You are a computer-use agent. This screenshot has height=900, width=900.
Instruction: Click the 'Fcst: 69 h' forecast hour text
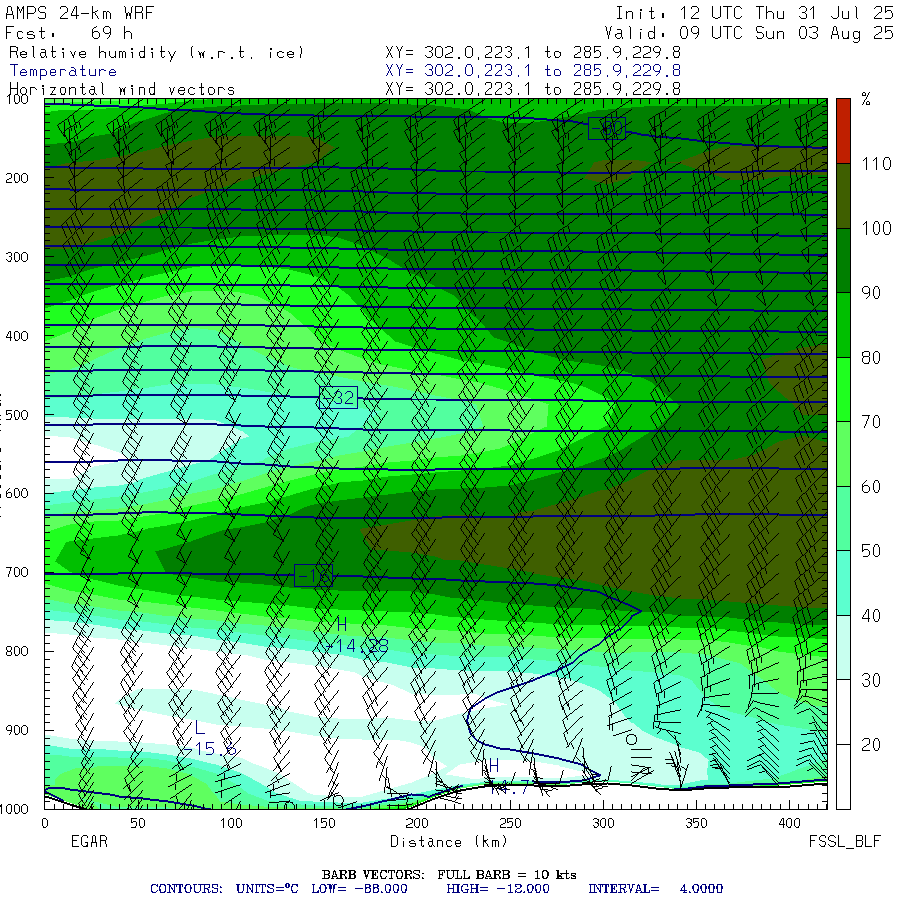68,33
